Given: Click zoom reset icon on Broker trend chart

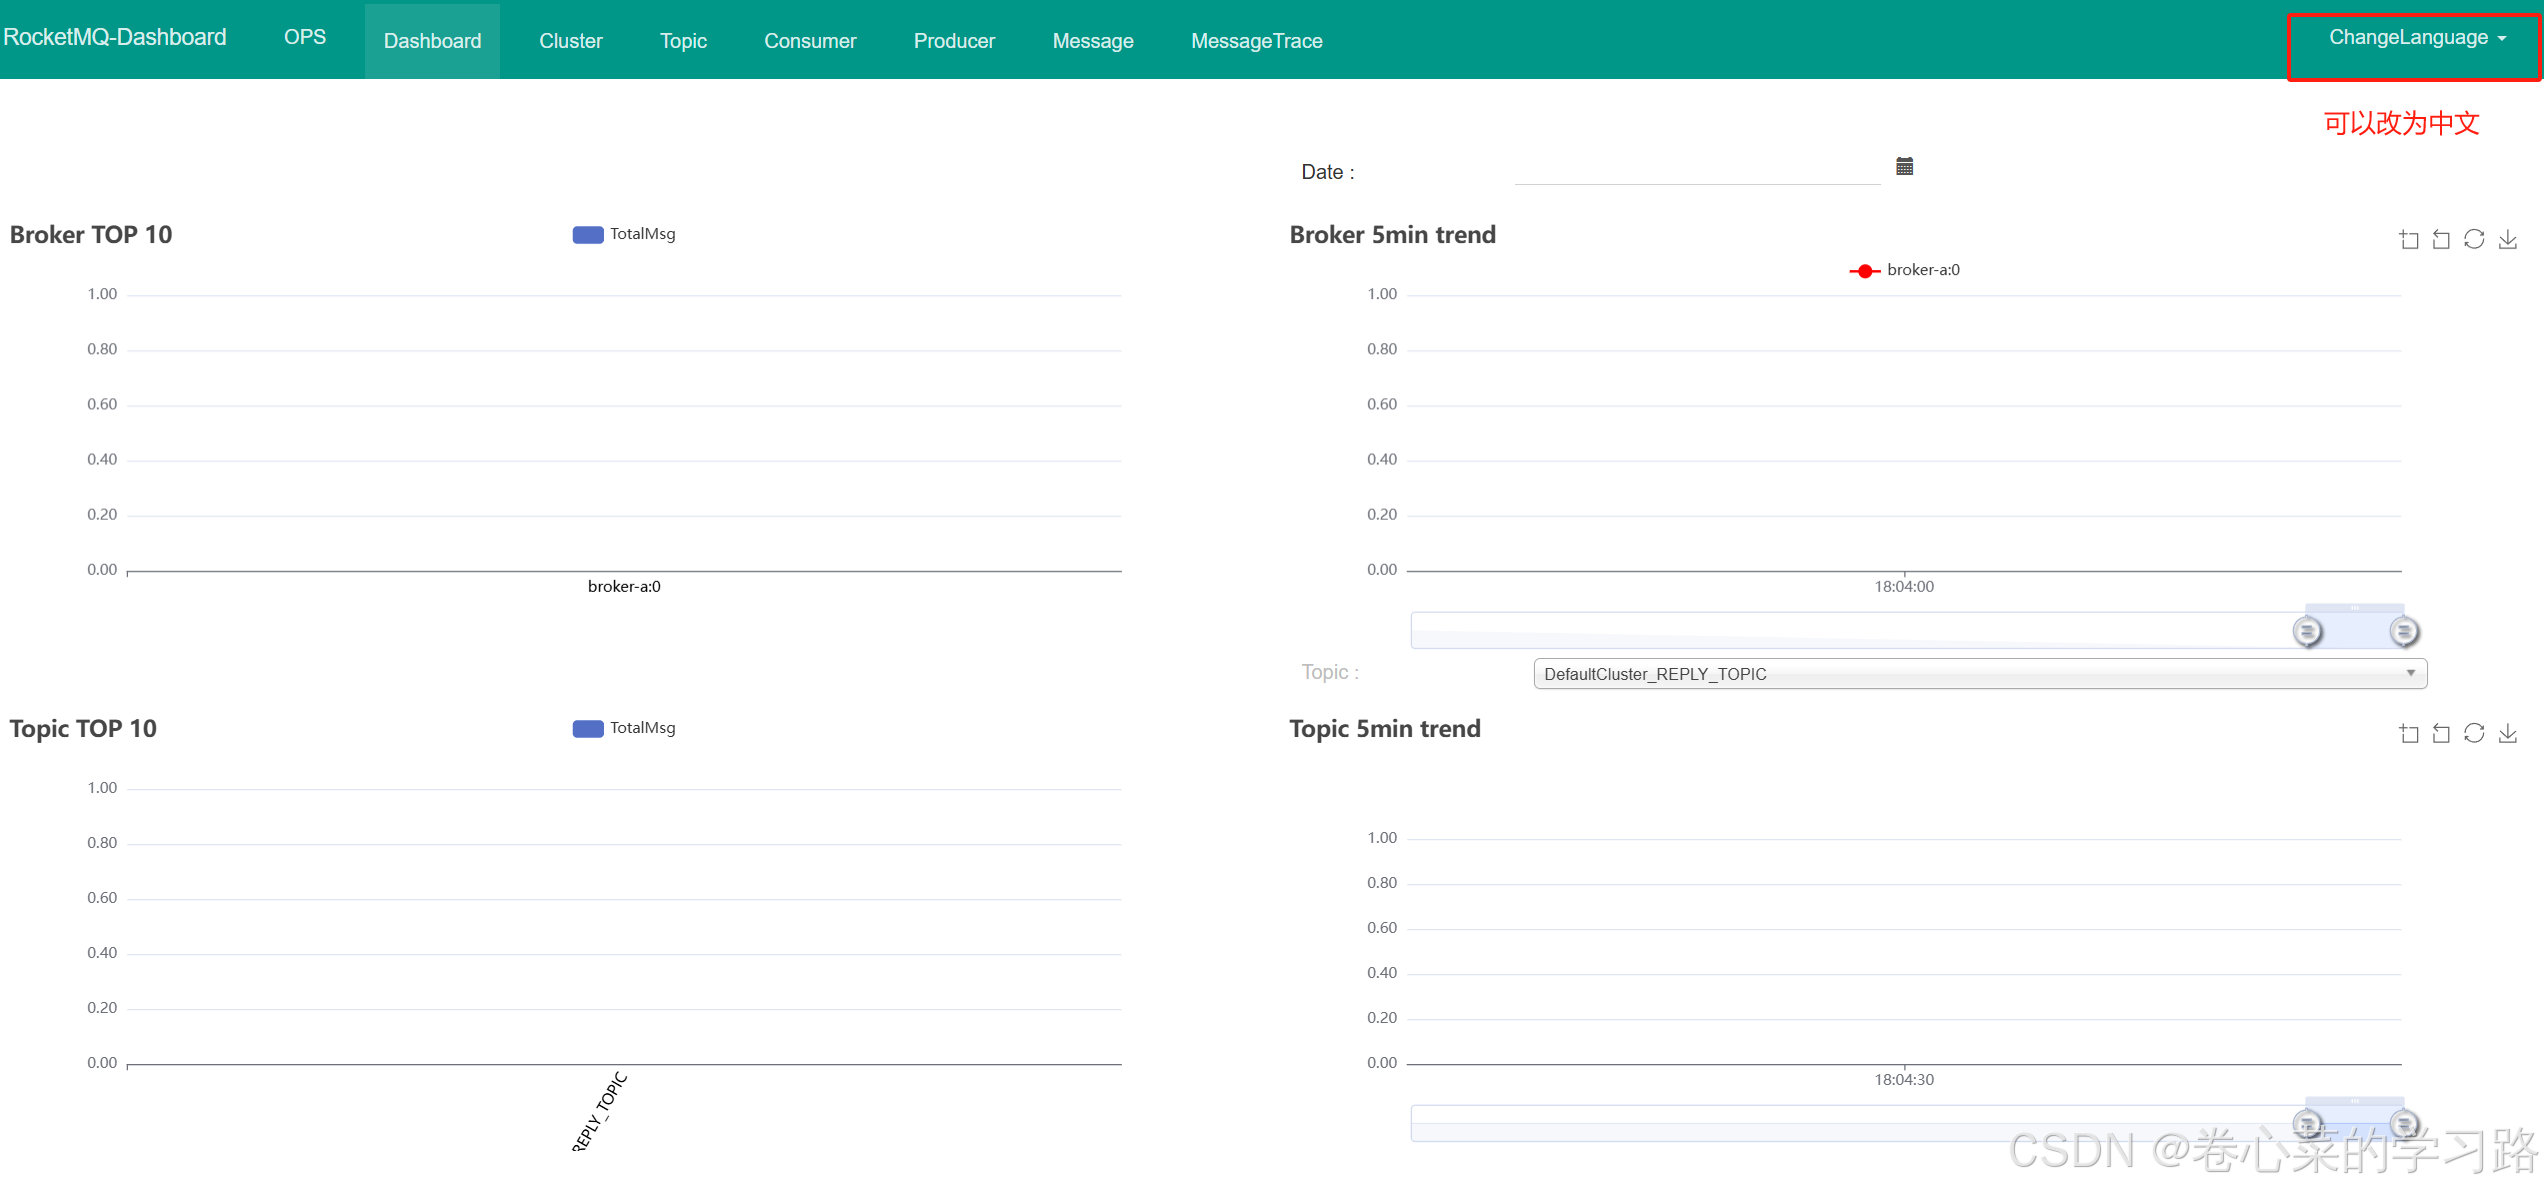Looking at the screenshot, I should coord(2441,240).
